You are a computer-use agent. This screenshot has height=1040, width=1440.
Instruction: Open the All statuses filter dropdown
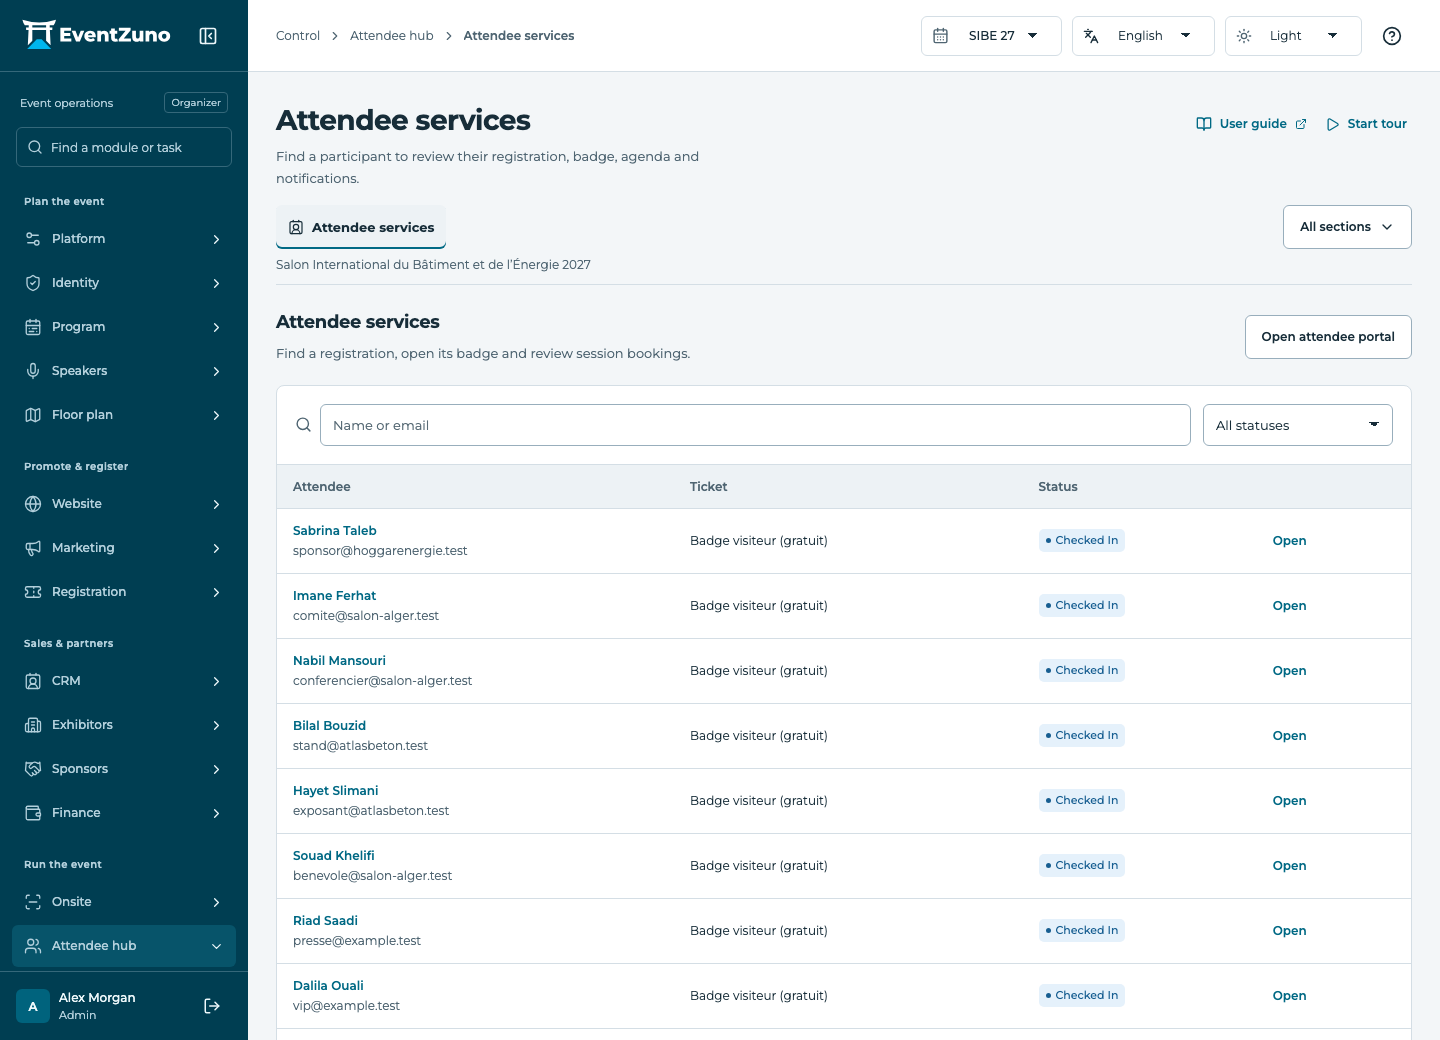coord(1298,425)
